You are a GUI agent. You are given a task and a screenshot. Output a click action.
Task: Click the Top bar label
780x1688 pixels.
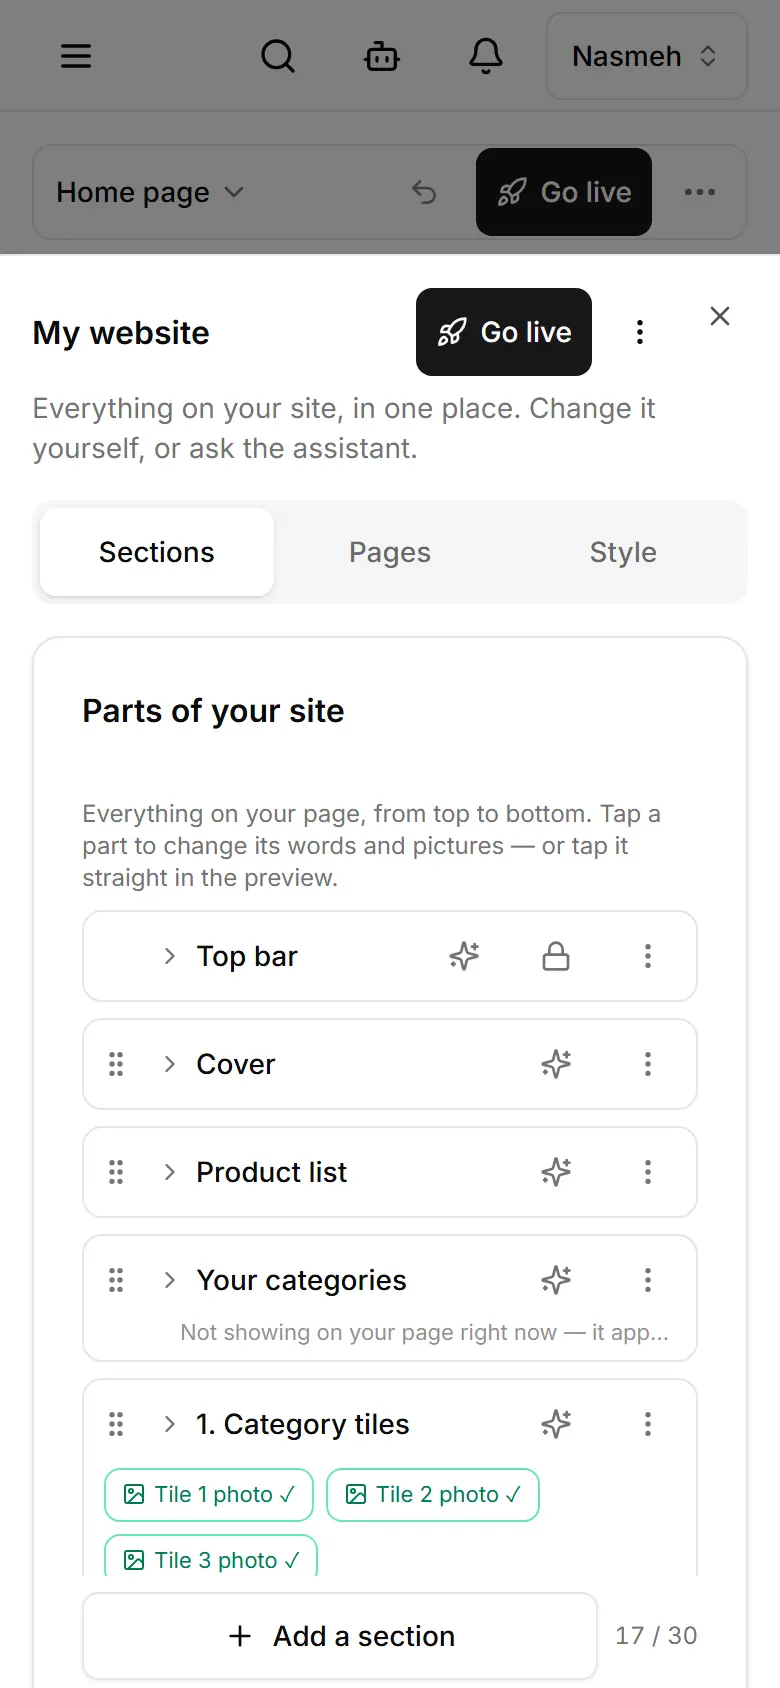(247, 956)
